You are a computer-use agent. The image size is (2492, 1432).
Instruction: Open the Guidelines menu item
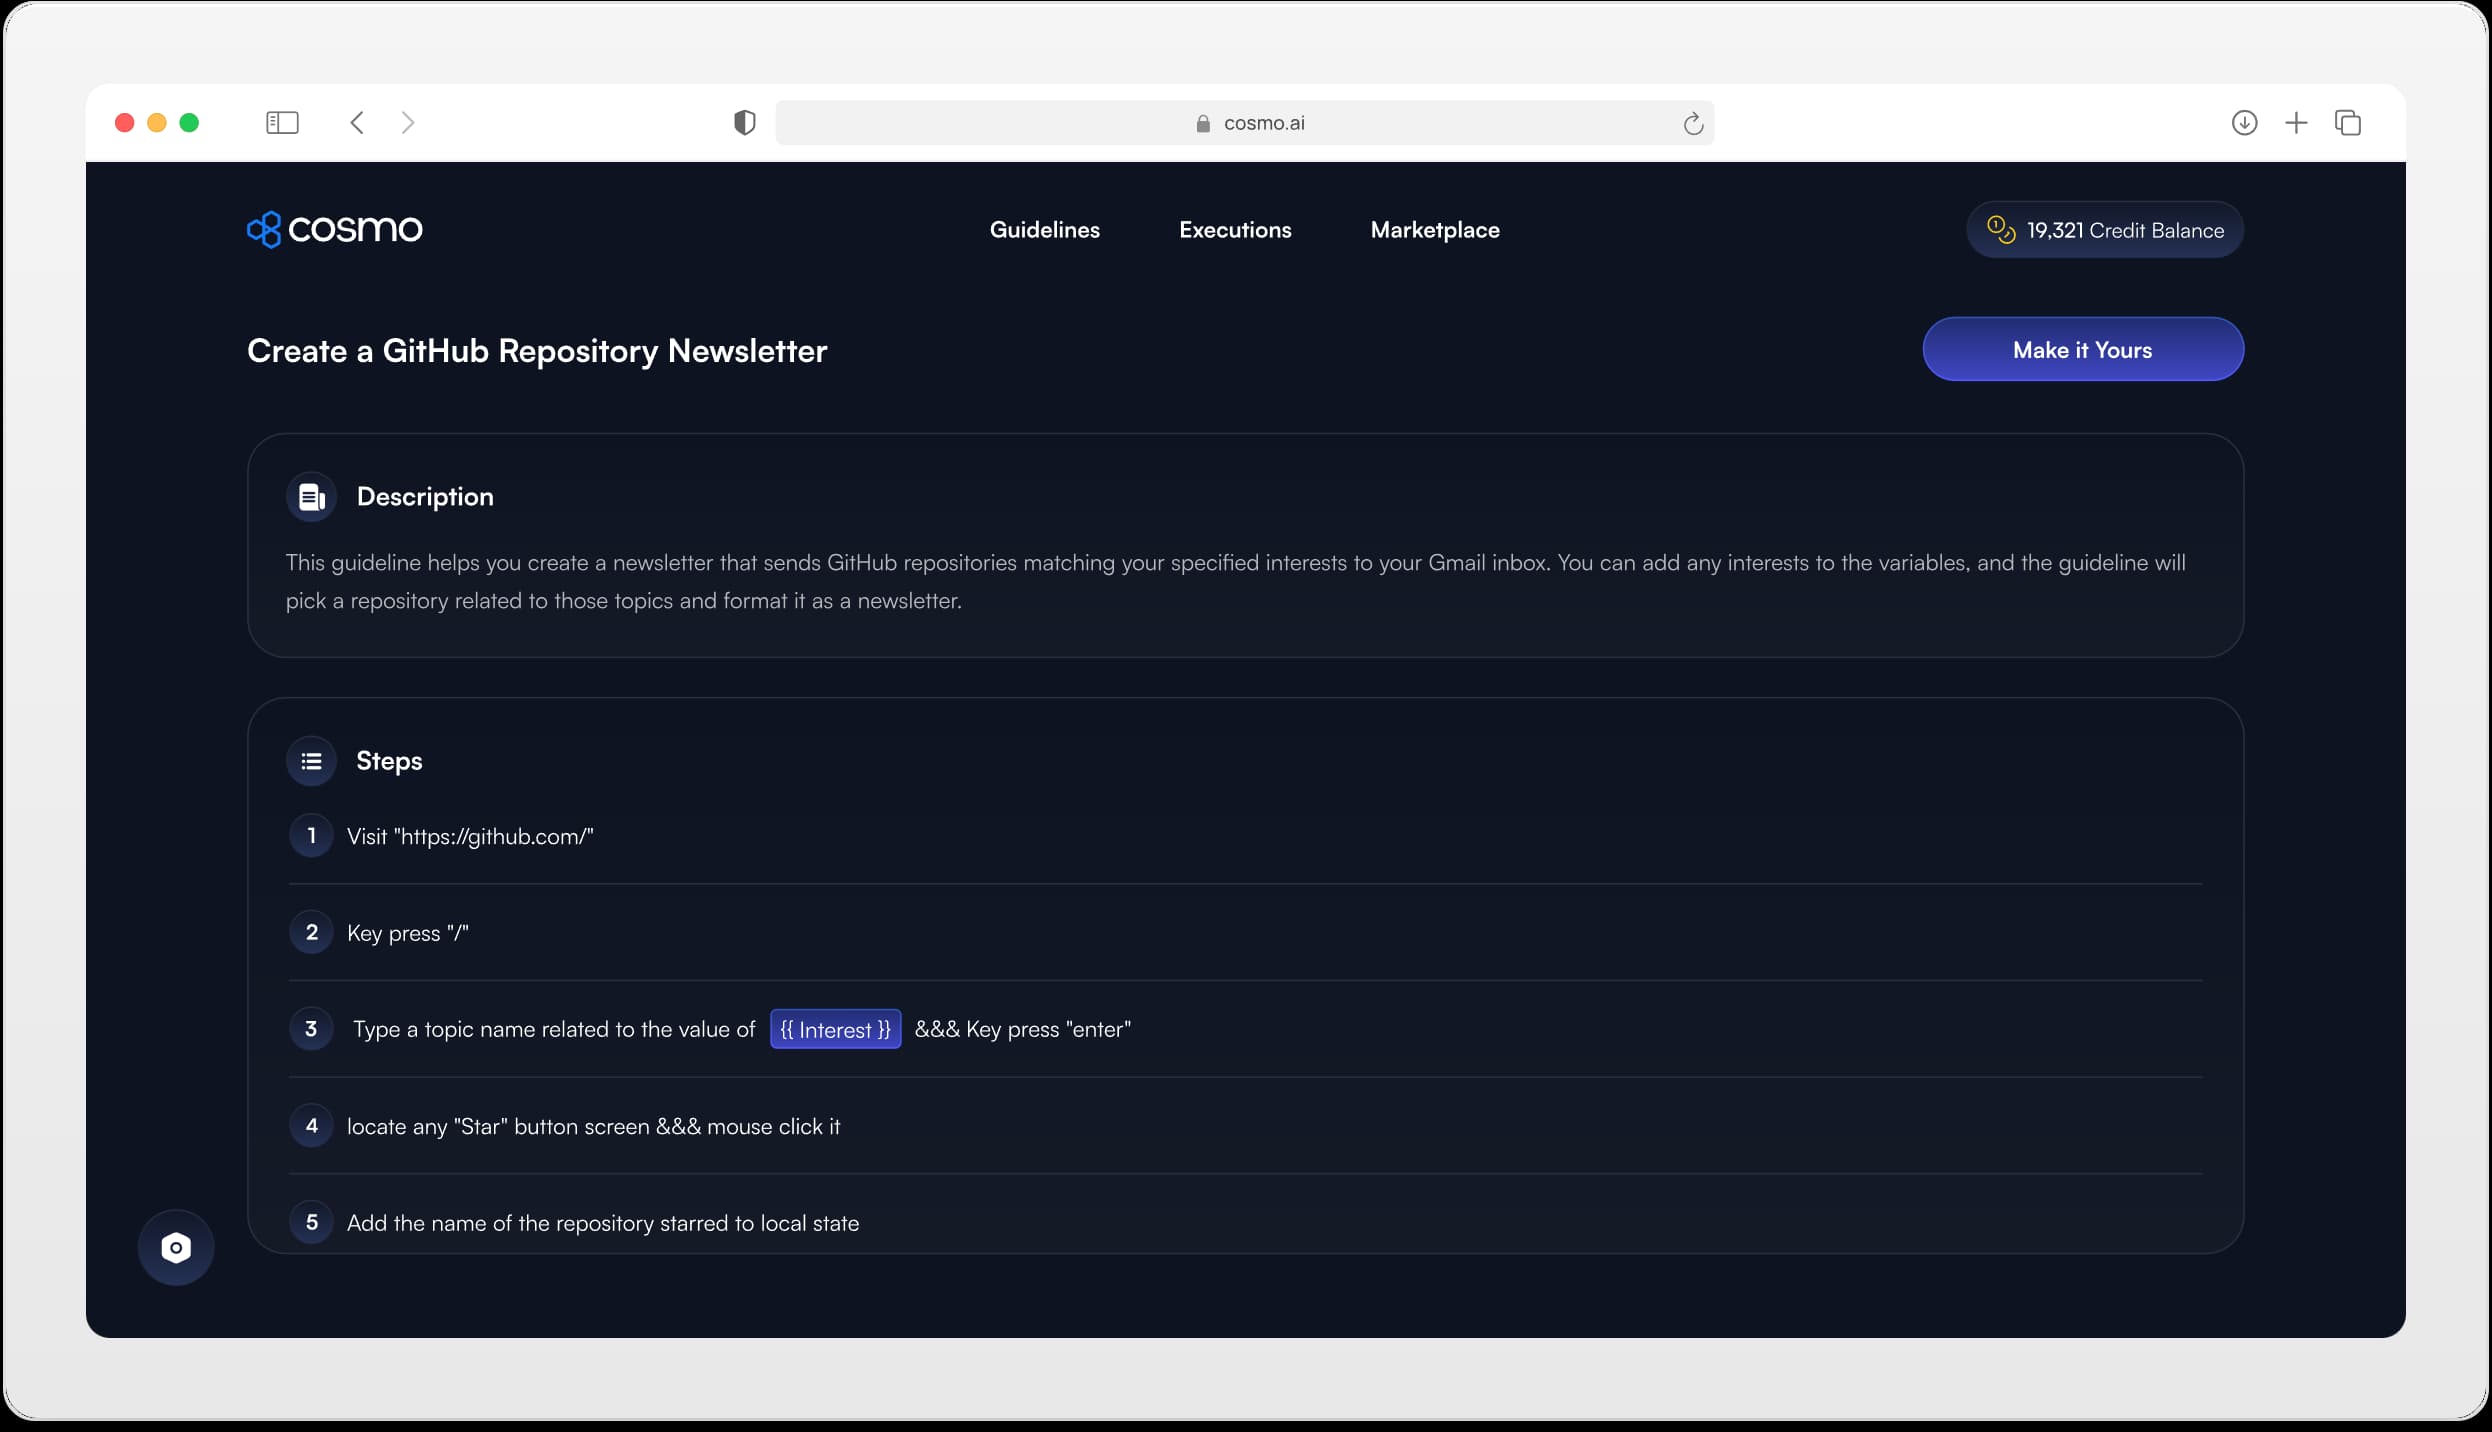[x=1044, y=230]
